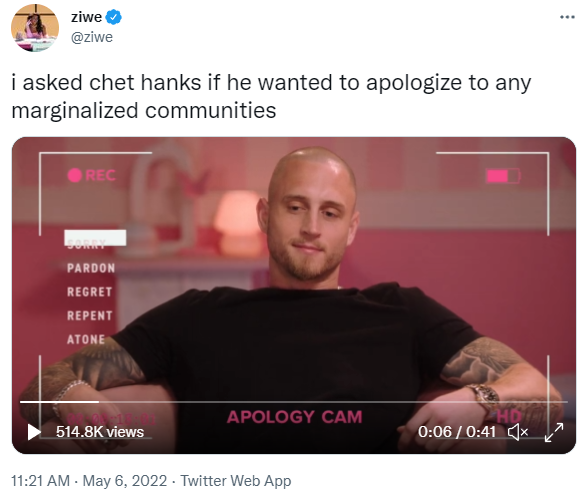Open the three-dot more options menu
This screenshot has height=501, width=588.
pyautogui.click(x=567, y=17)
